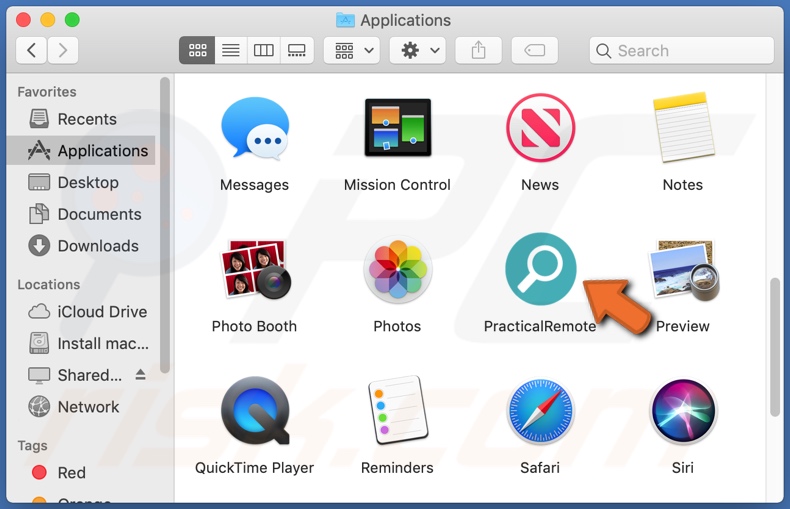
Task: Eject the Shared disk in sidebar
Action: point(141,375)
